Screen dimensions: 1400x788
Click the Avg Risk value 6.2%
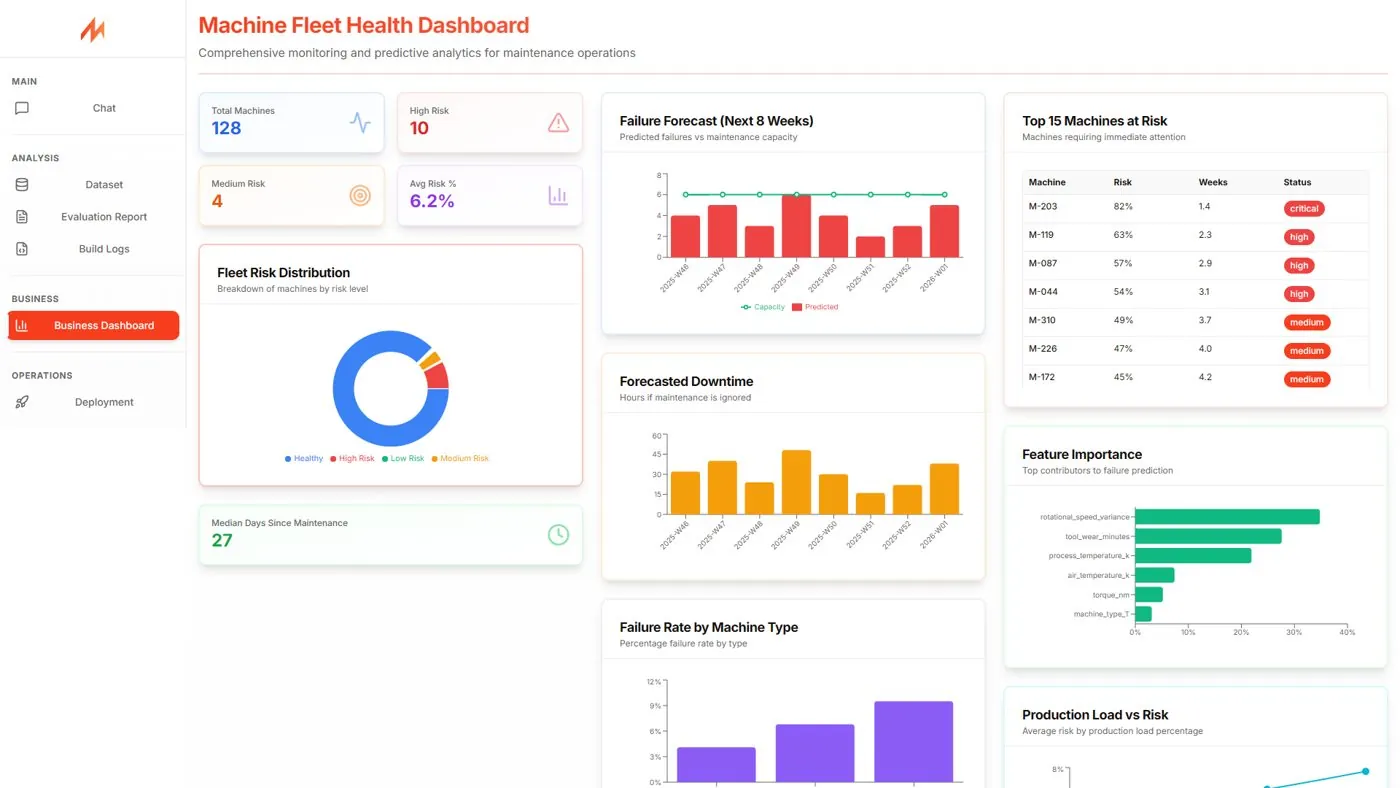432,201
